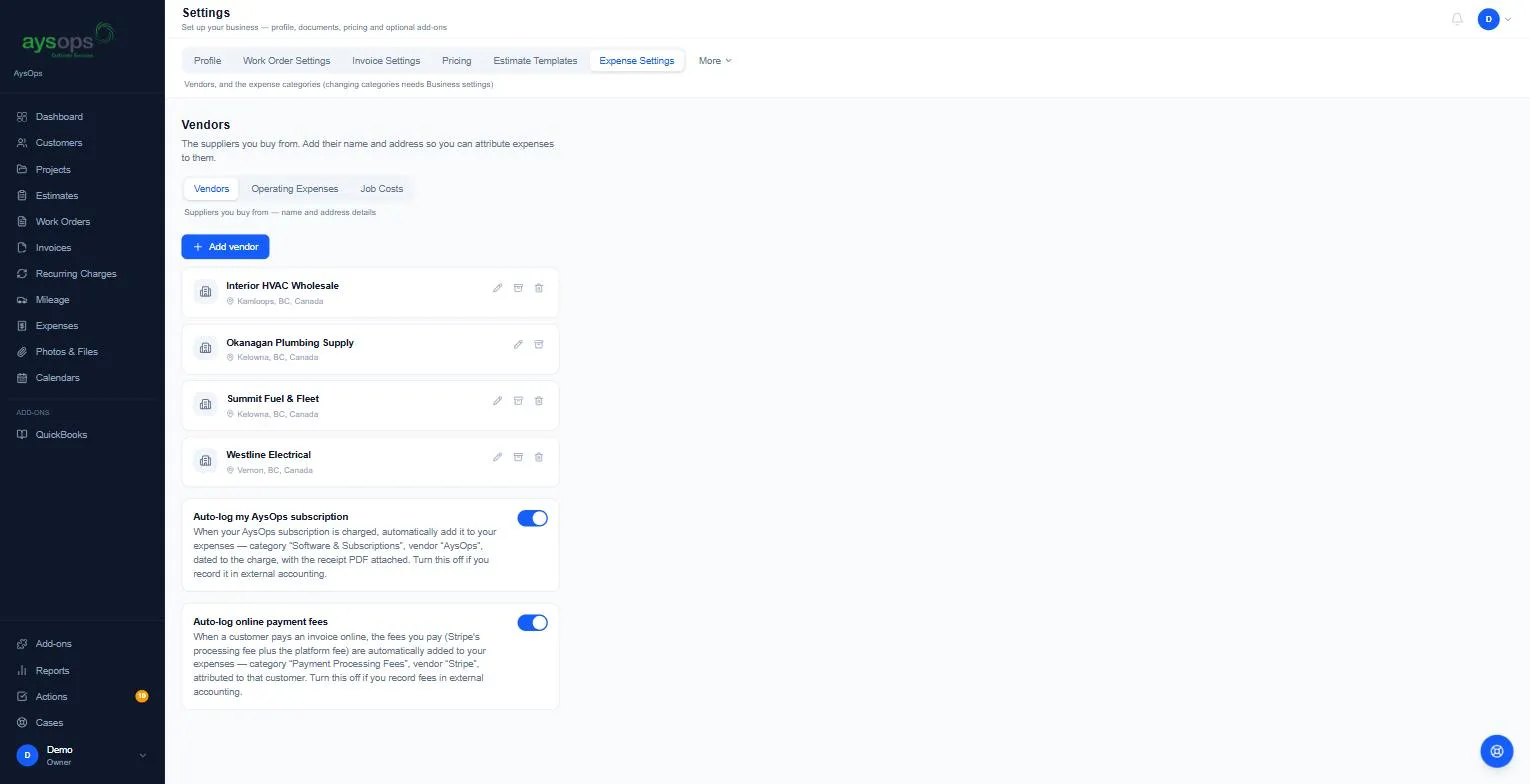Archive the Okanagan Plumbing Supply vendor
This screenshot has height=784, width=1530.
pyautogui.click(x=538, y=345)
